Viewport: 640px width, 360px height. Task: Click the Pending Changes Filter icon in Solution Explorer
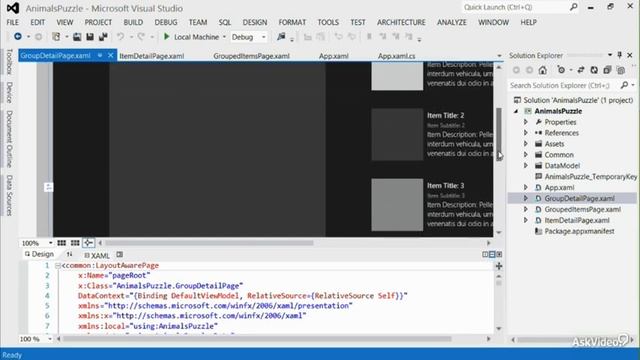[561, 70]
